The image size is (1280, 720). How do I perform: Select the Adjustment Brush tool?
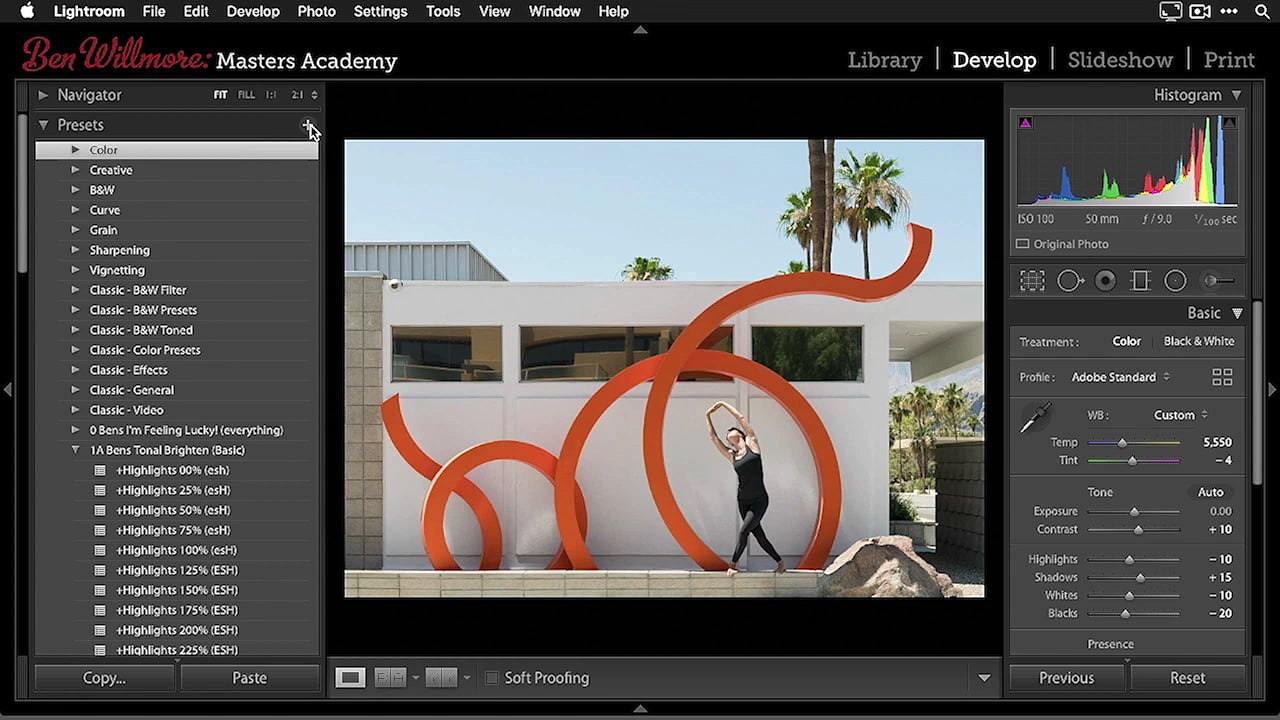pos(1217,281)
